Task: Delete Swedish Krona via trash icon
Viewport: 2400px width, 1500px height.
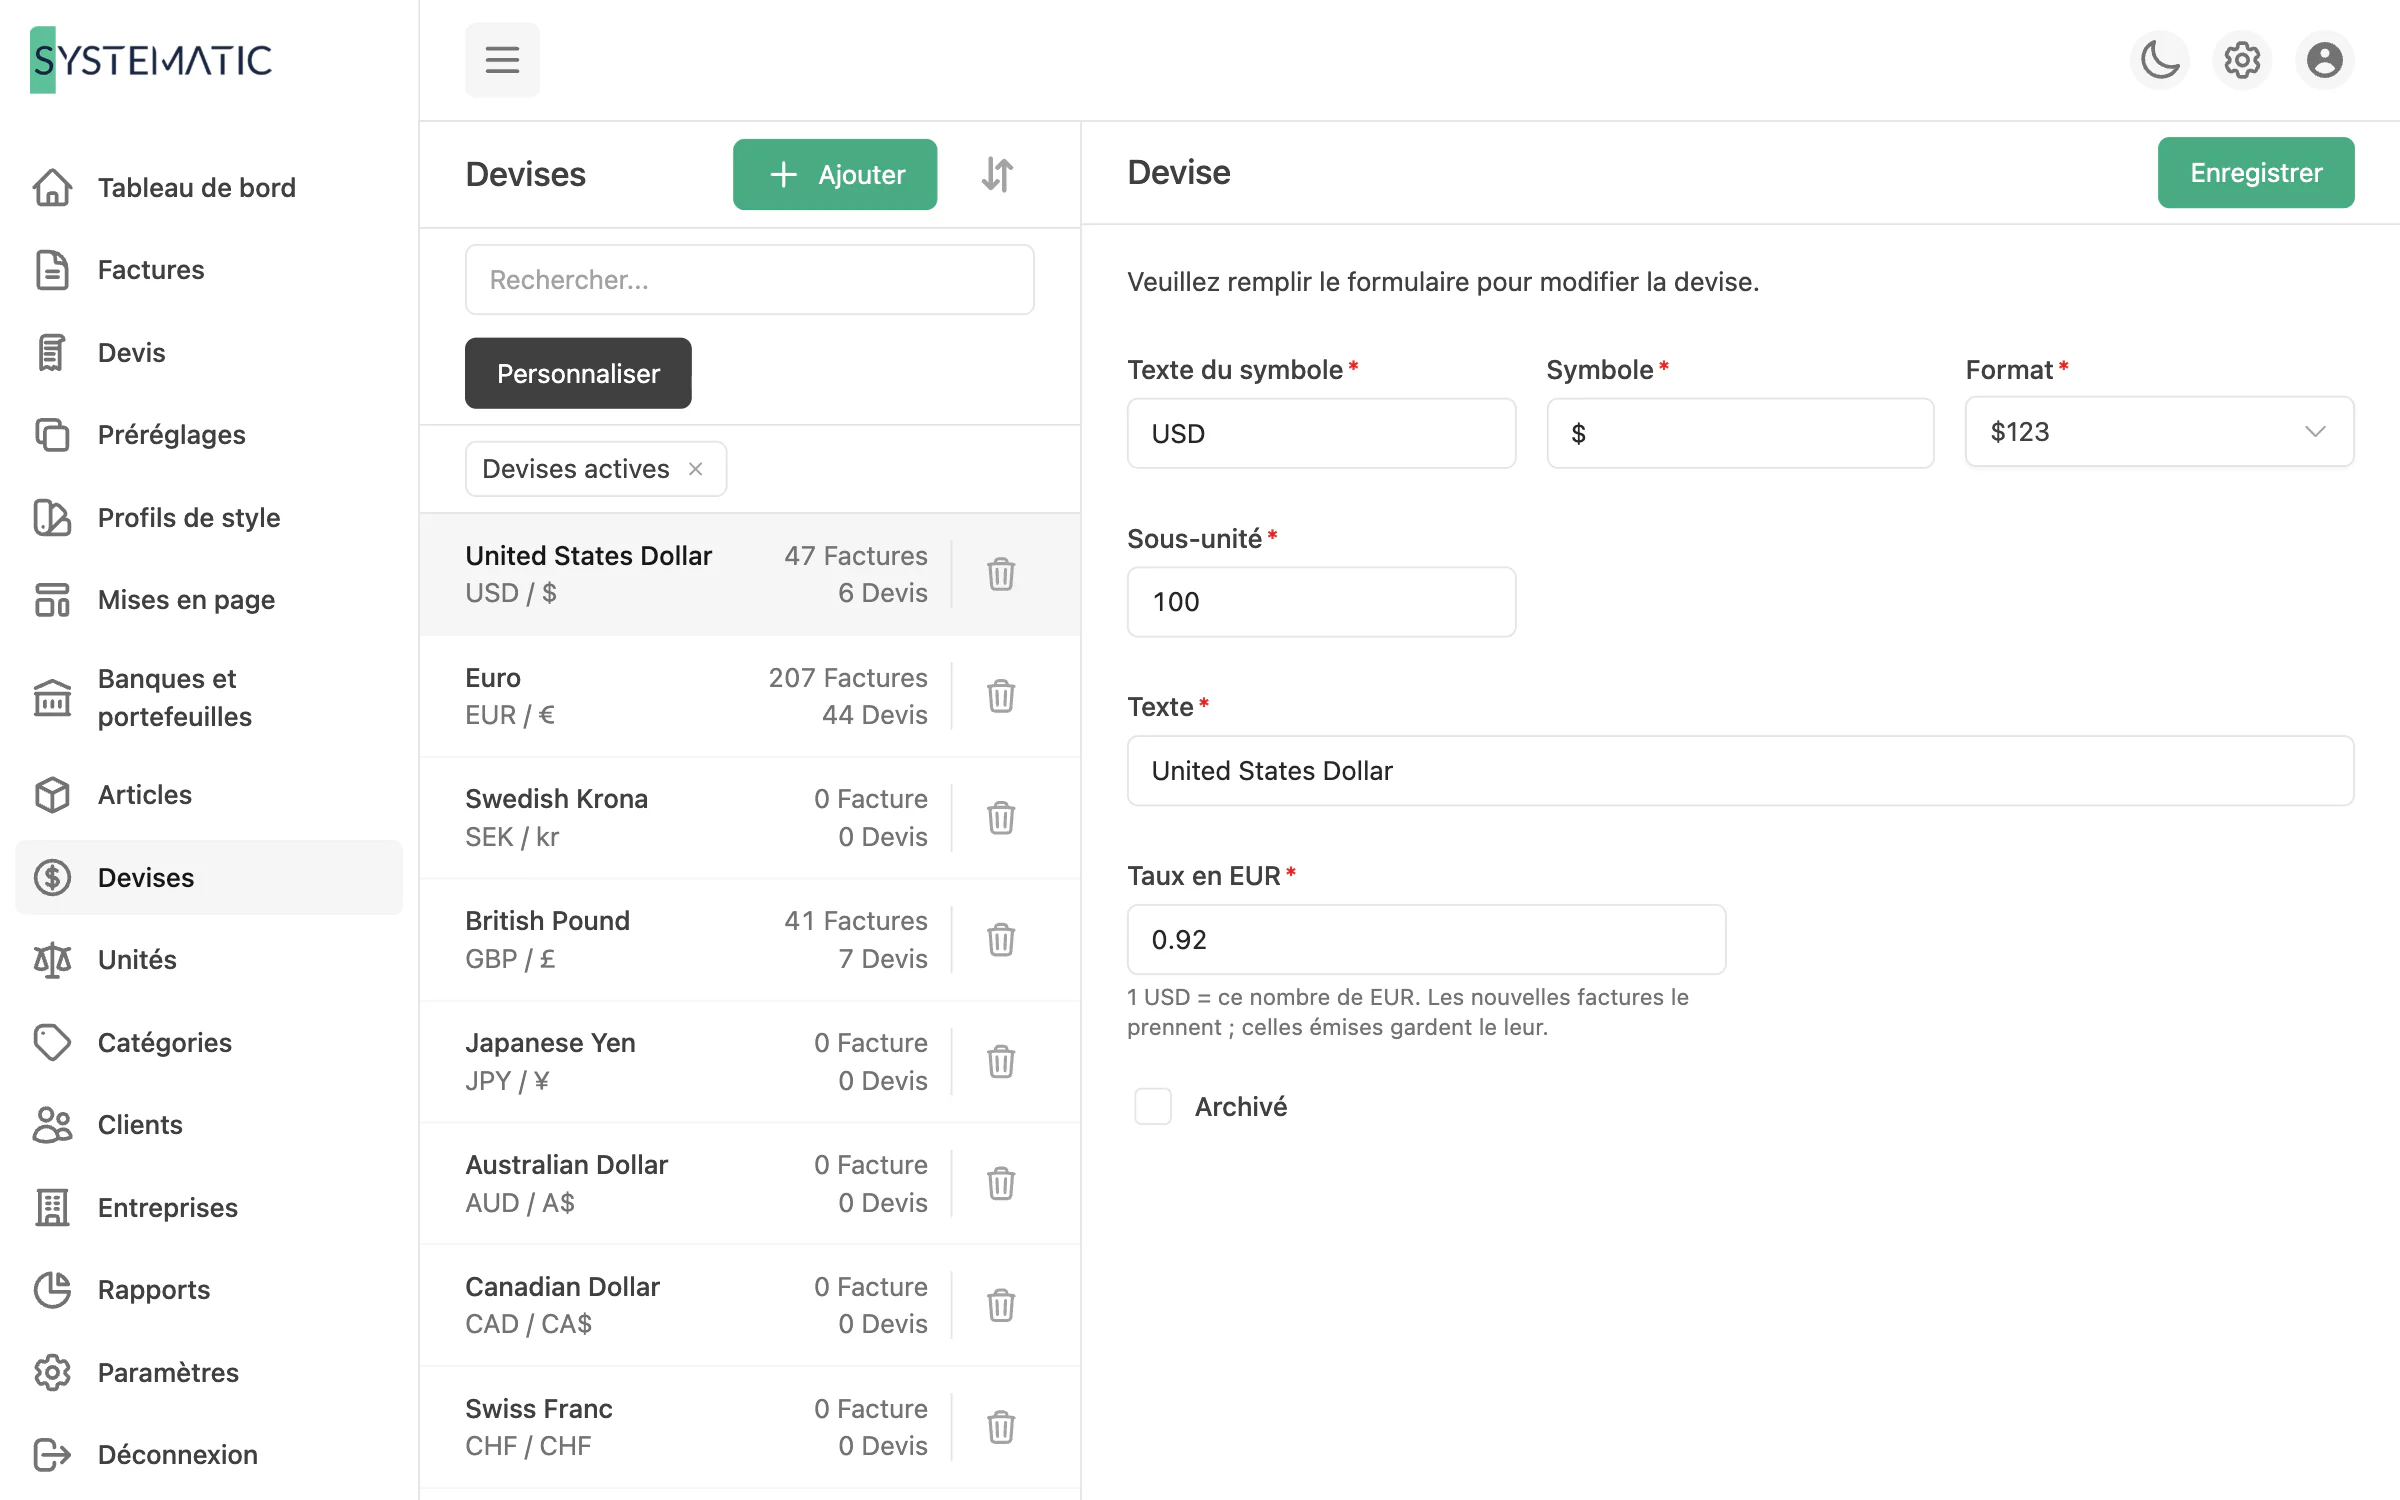Action: tap(1001, 818)
